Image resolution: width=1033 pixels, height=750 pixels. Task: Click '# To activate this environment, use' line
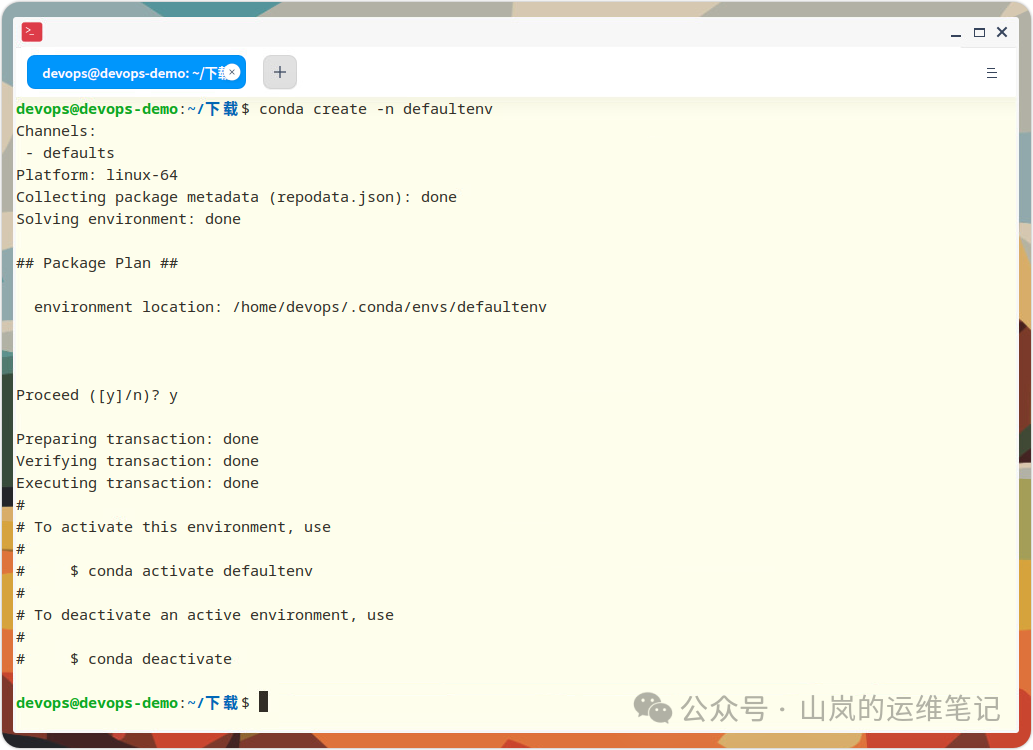pyautogui.click(x=173, y=527)
